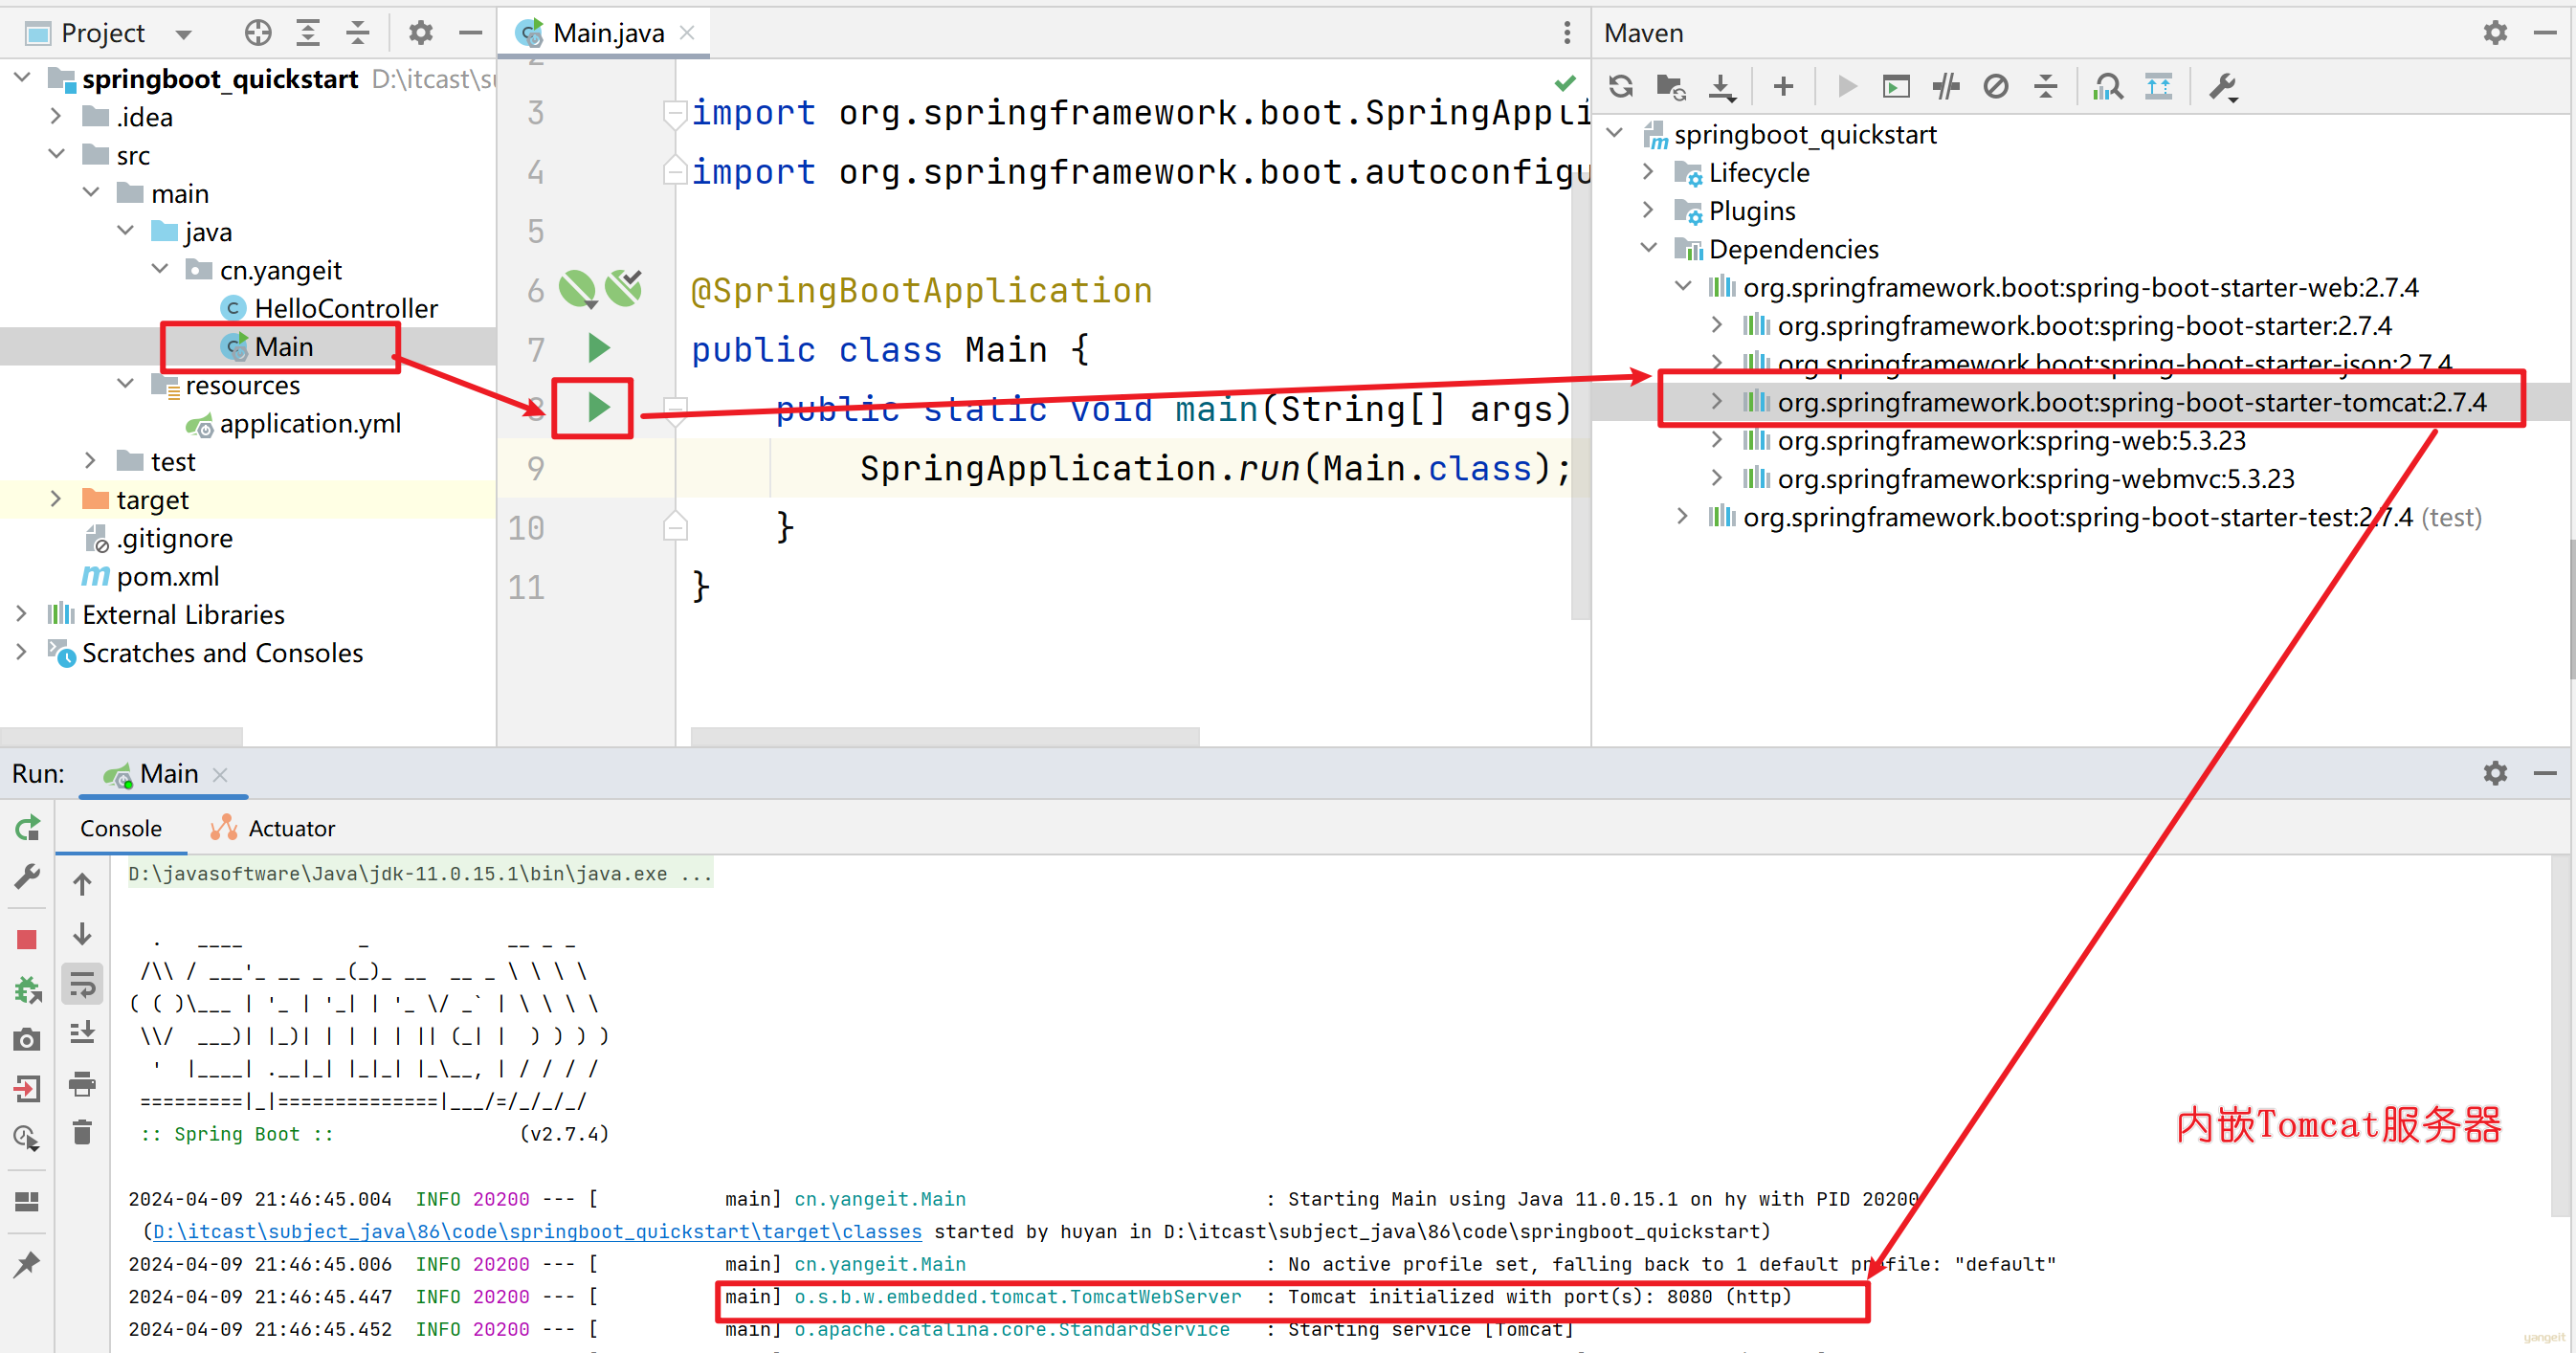The image size is (2576, 1353).
Task: Print the console output
Action: pyautogui.click(x=82, y=1083)
